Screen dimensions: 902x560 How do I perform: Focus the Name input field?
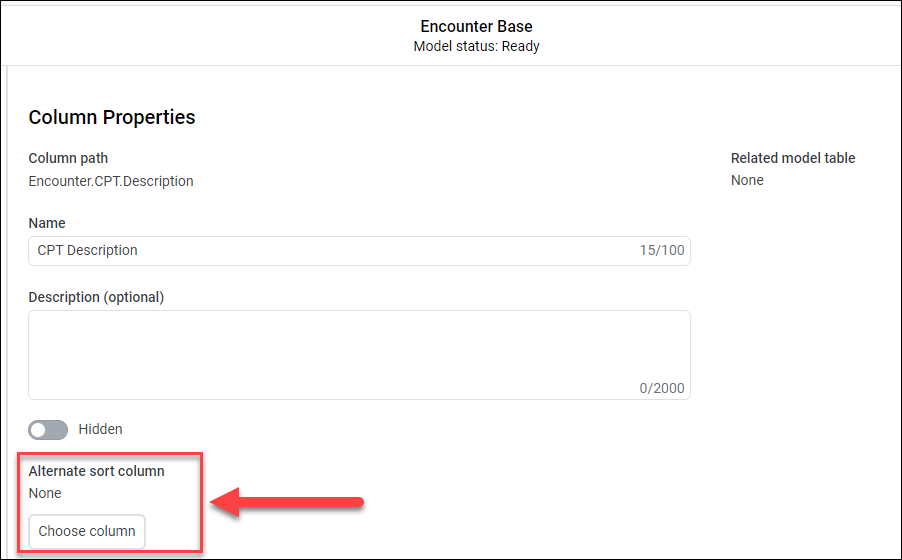[330, 250]
